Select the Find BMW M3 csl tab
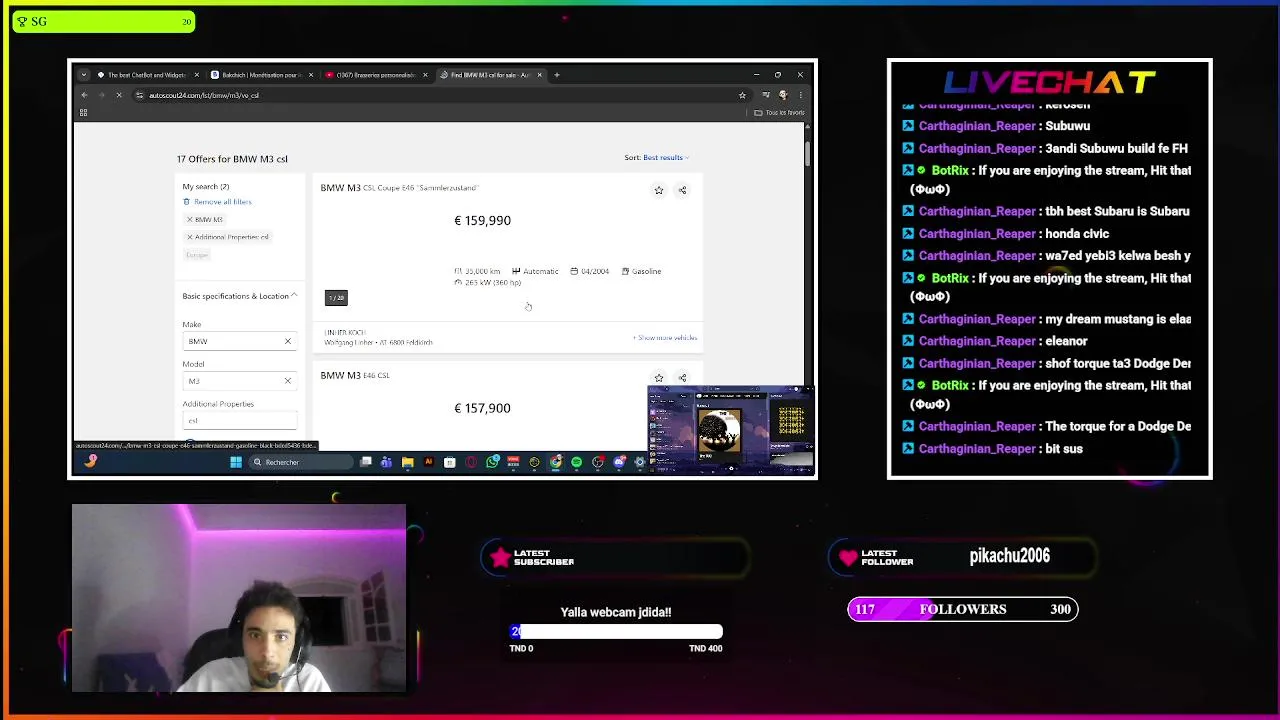Viewport: 1280px width, 720px height. [490, 75]
